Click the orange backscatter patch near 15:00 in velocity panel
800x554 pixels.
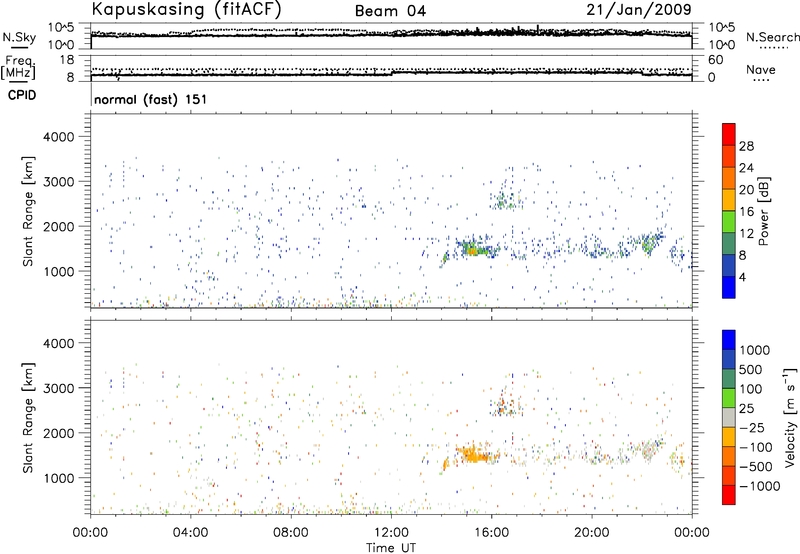coord(473,454)
